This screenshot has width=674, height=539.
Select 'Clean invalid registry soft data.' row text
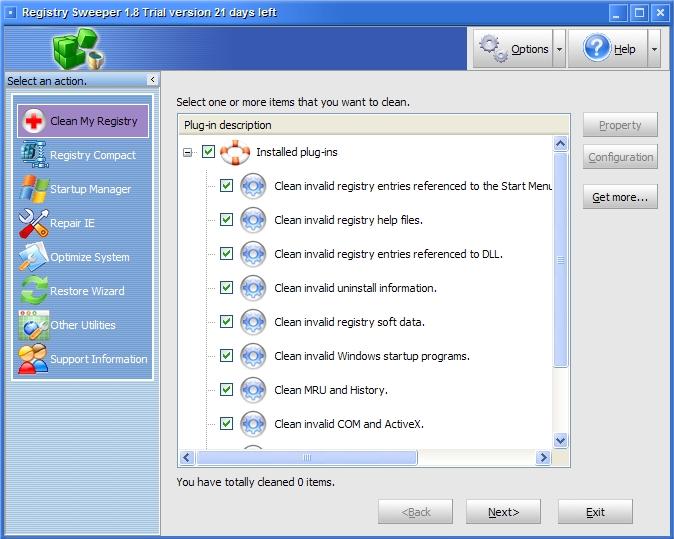click(x=349, y=322)
